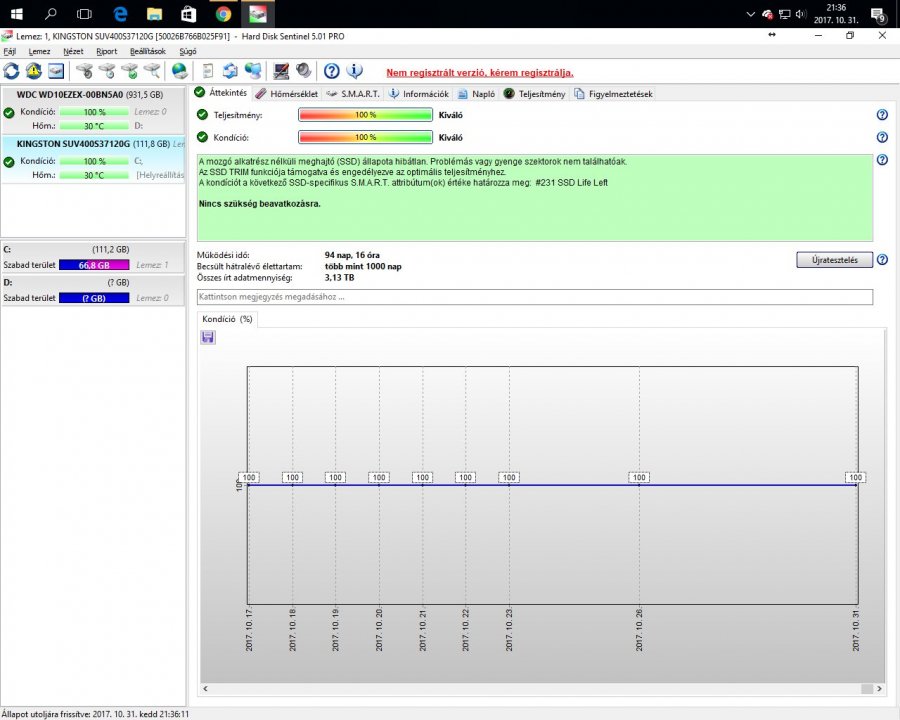Open Google Chrome from the taskbar
Screen dimensions: 900x720
(223, 14)
